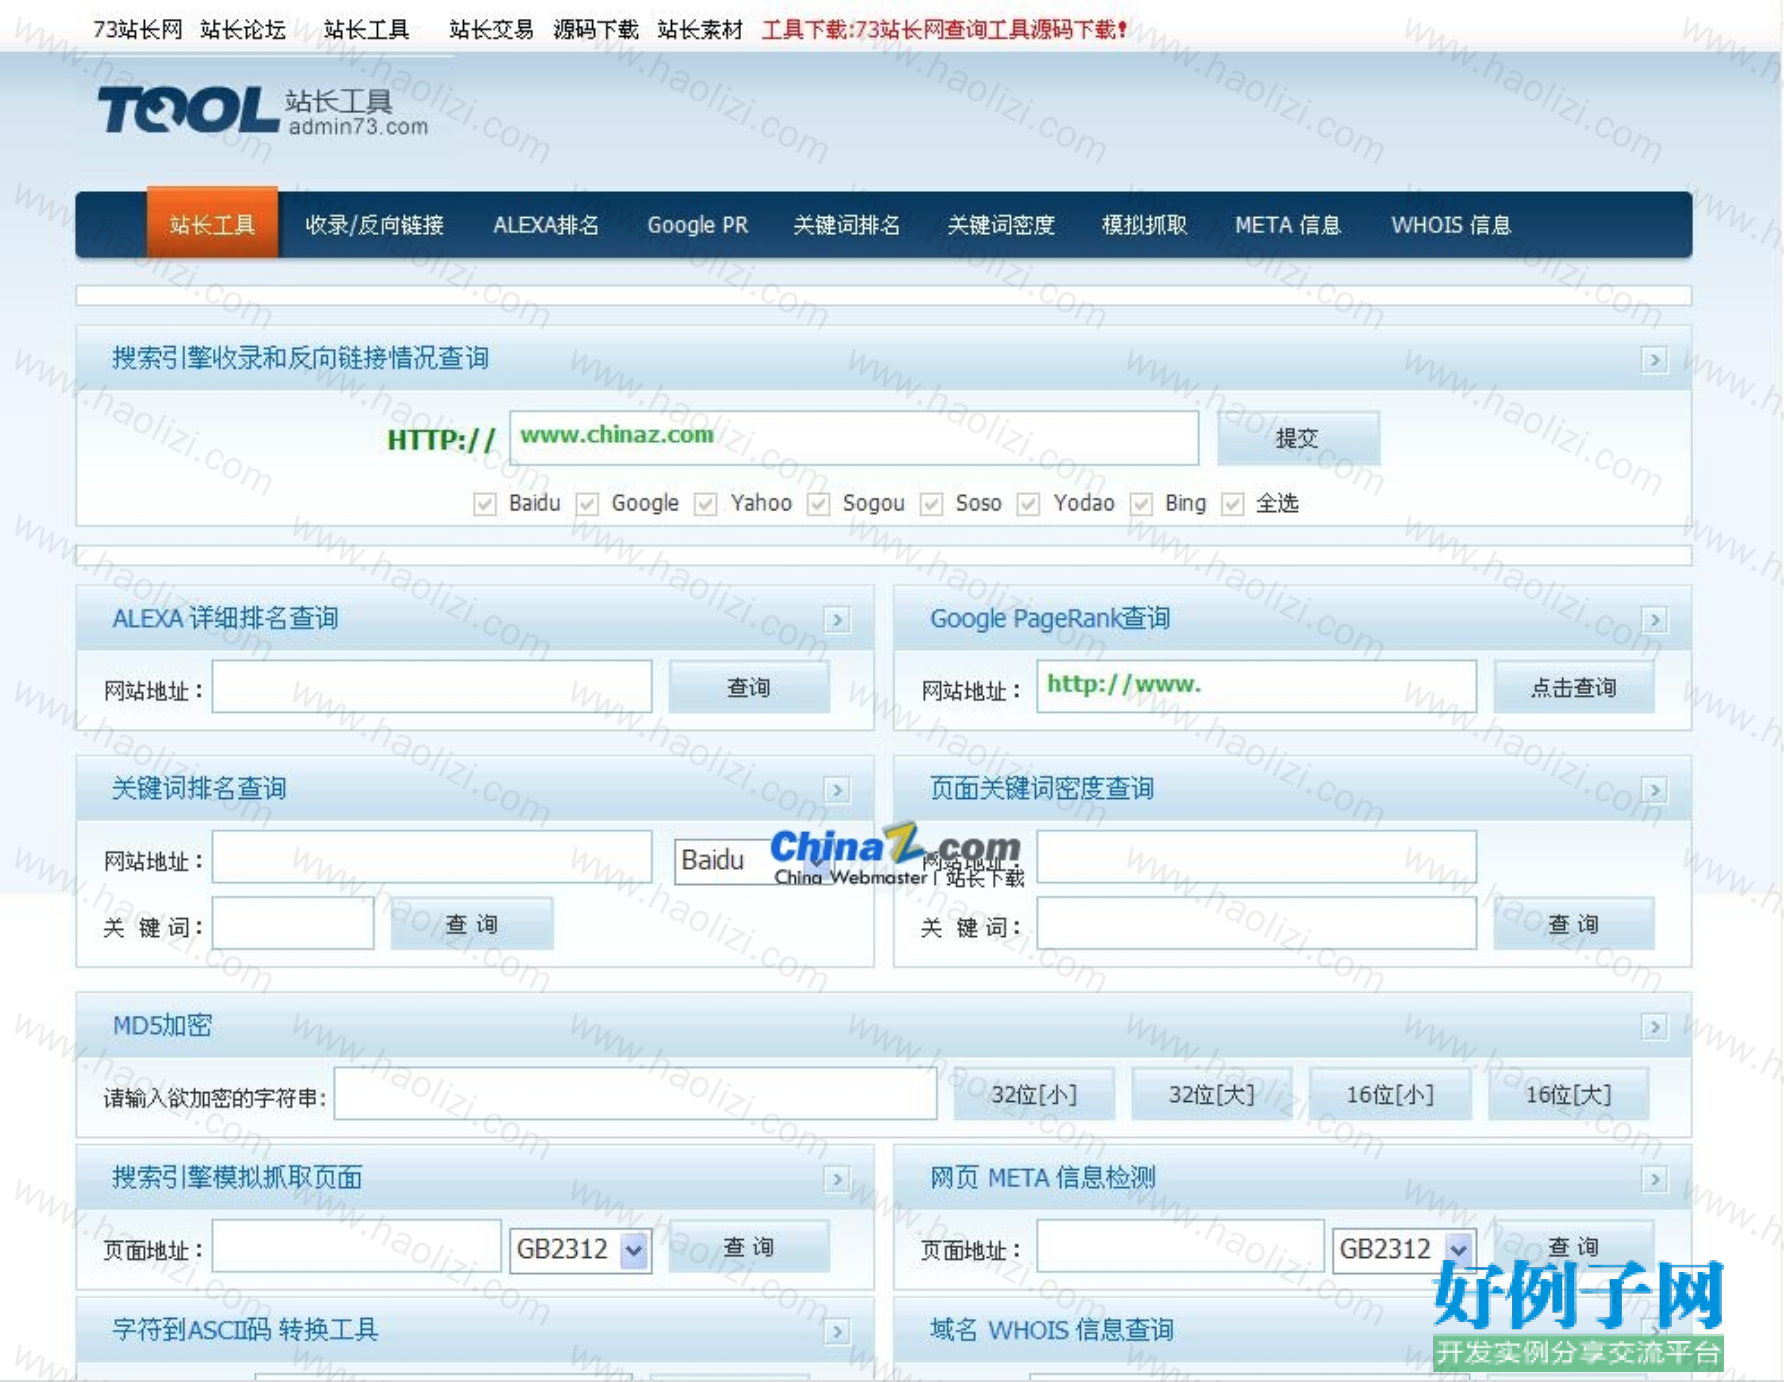Image resolution: width=1784 pixels, height=1382 pixels.
Task: Click the ALEXA 网站地址 input field
Action: [432, 687]
